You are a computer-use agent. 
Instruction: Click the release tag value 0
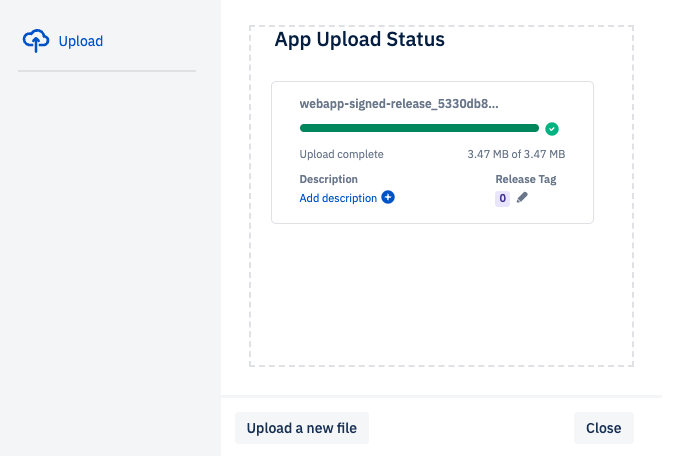tap(502, 198)
